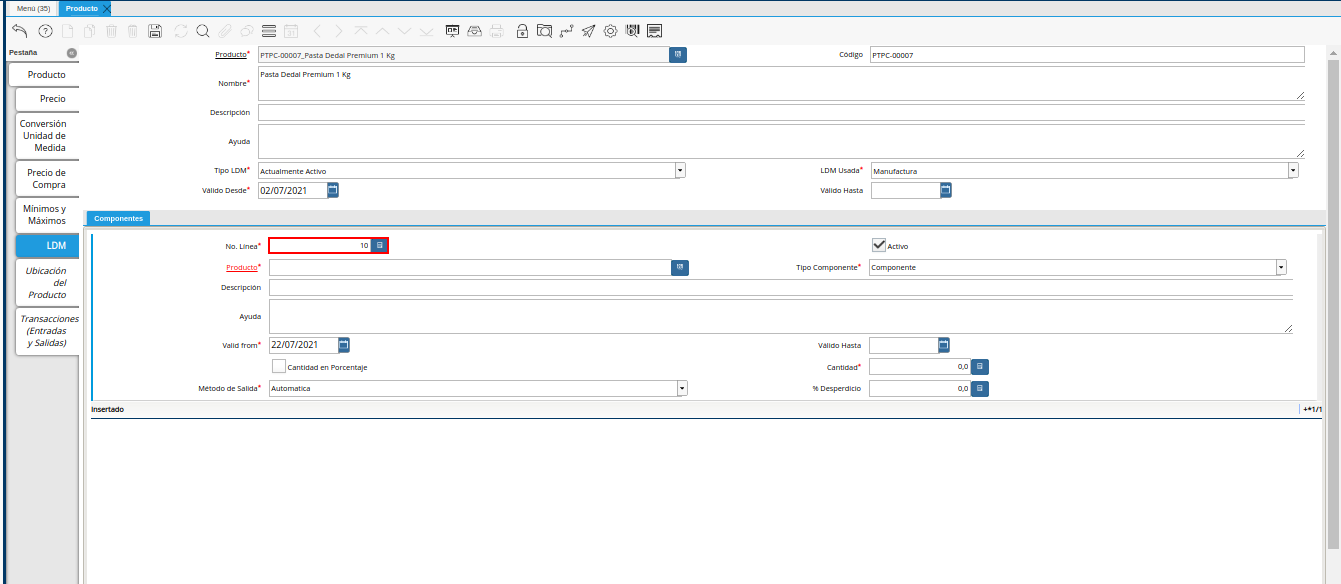Select the Ubicación del Producto tab
1341x584 pixels.
[x=47, y=283]
